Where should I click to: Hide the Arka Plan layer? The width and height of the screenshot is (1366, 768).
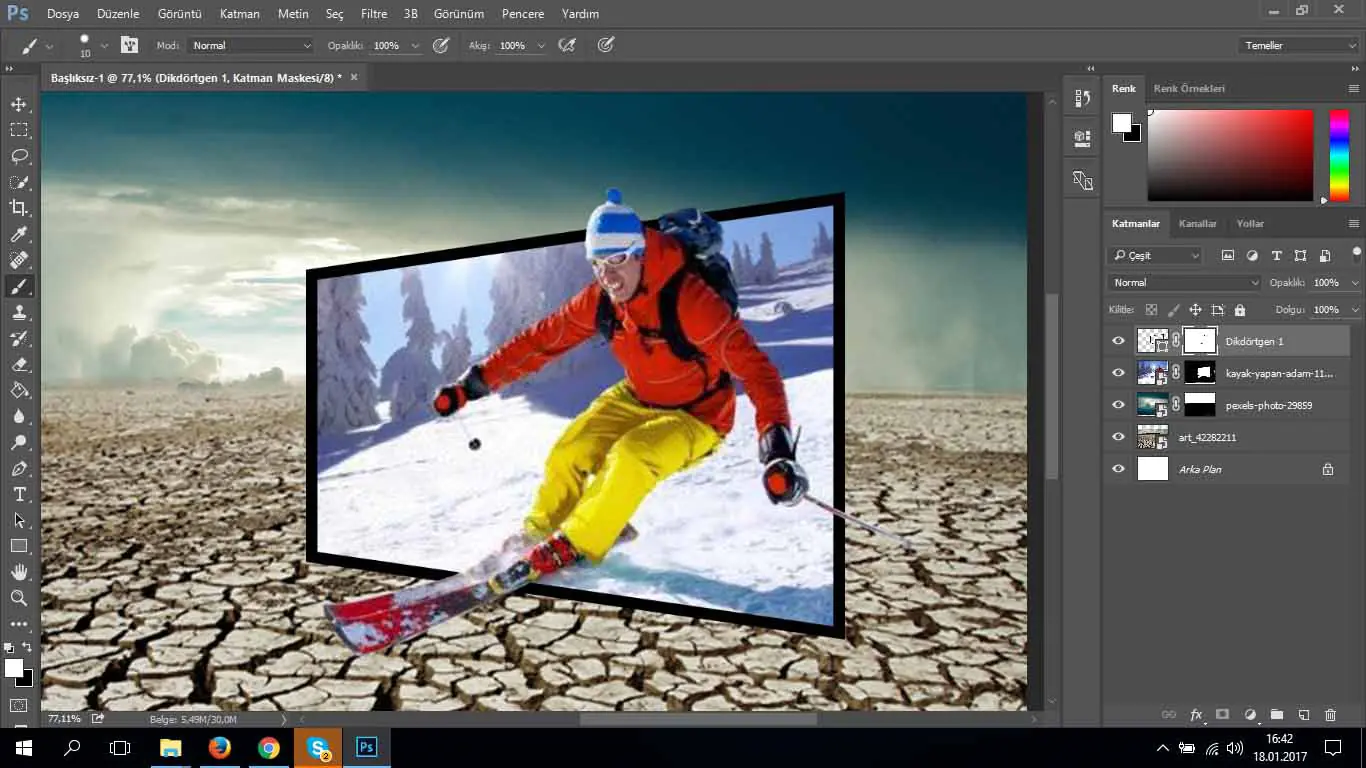tap(1118, 469)
